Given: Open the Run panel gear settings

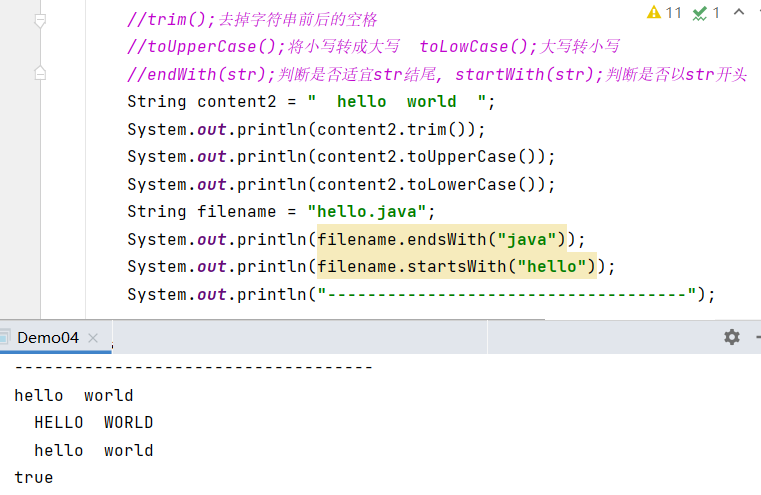Looking at the screenshot, I should (x=732, y=337).
